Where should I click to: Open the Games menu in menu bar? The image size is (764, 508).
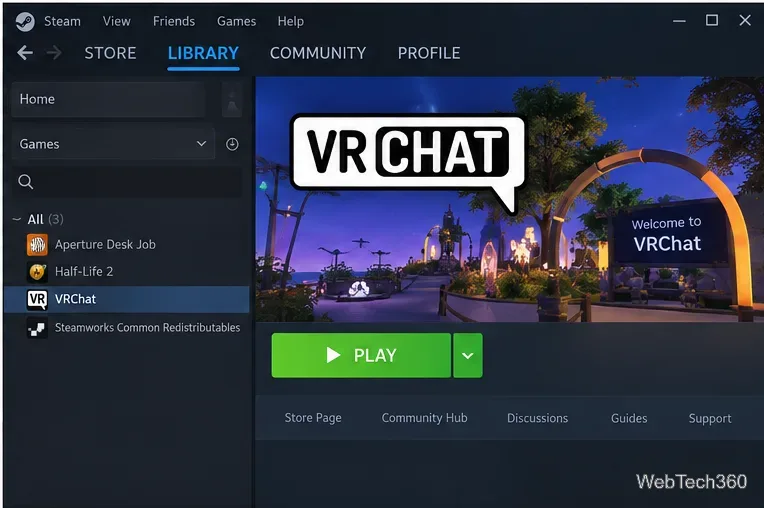click(236, 21)
